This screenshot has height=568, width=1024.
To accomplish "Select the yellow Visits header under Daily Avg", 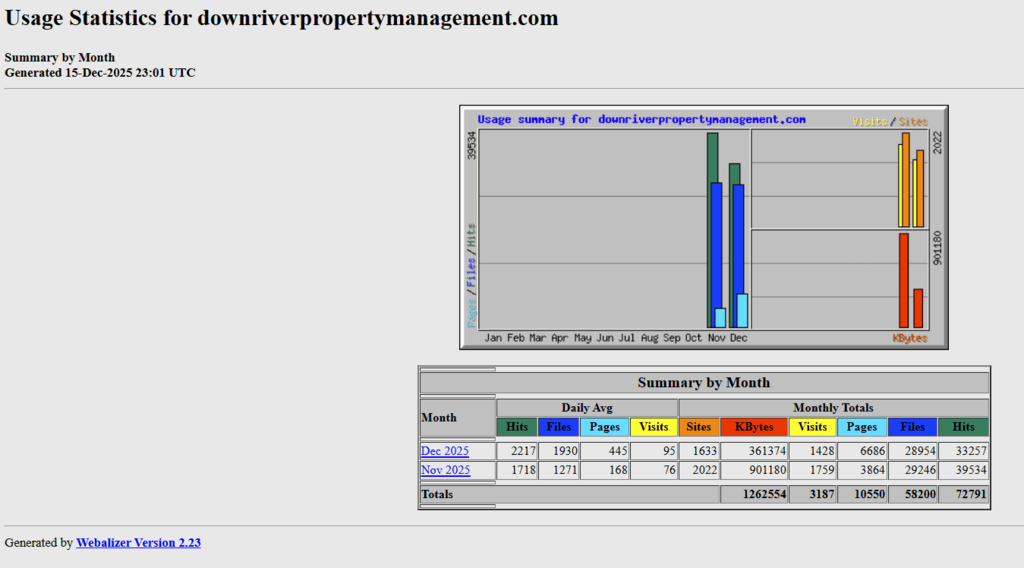I will click(x=654, y=427).
